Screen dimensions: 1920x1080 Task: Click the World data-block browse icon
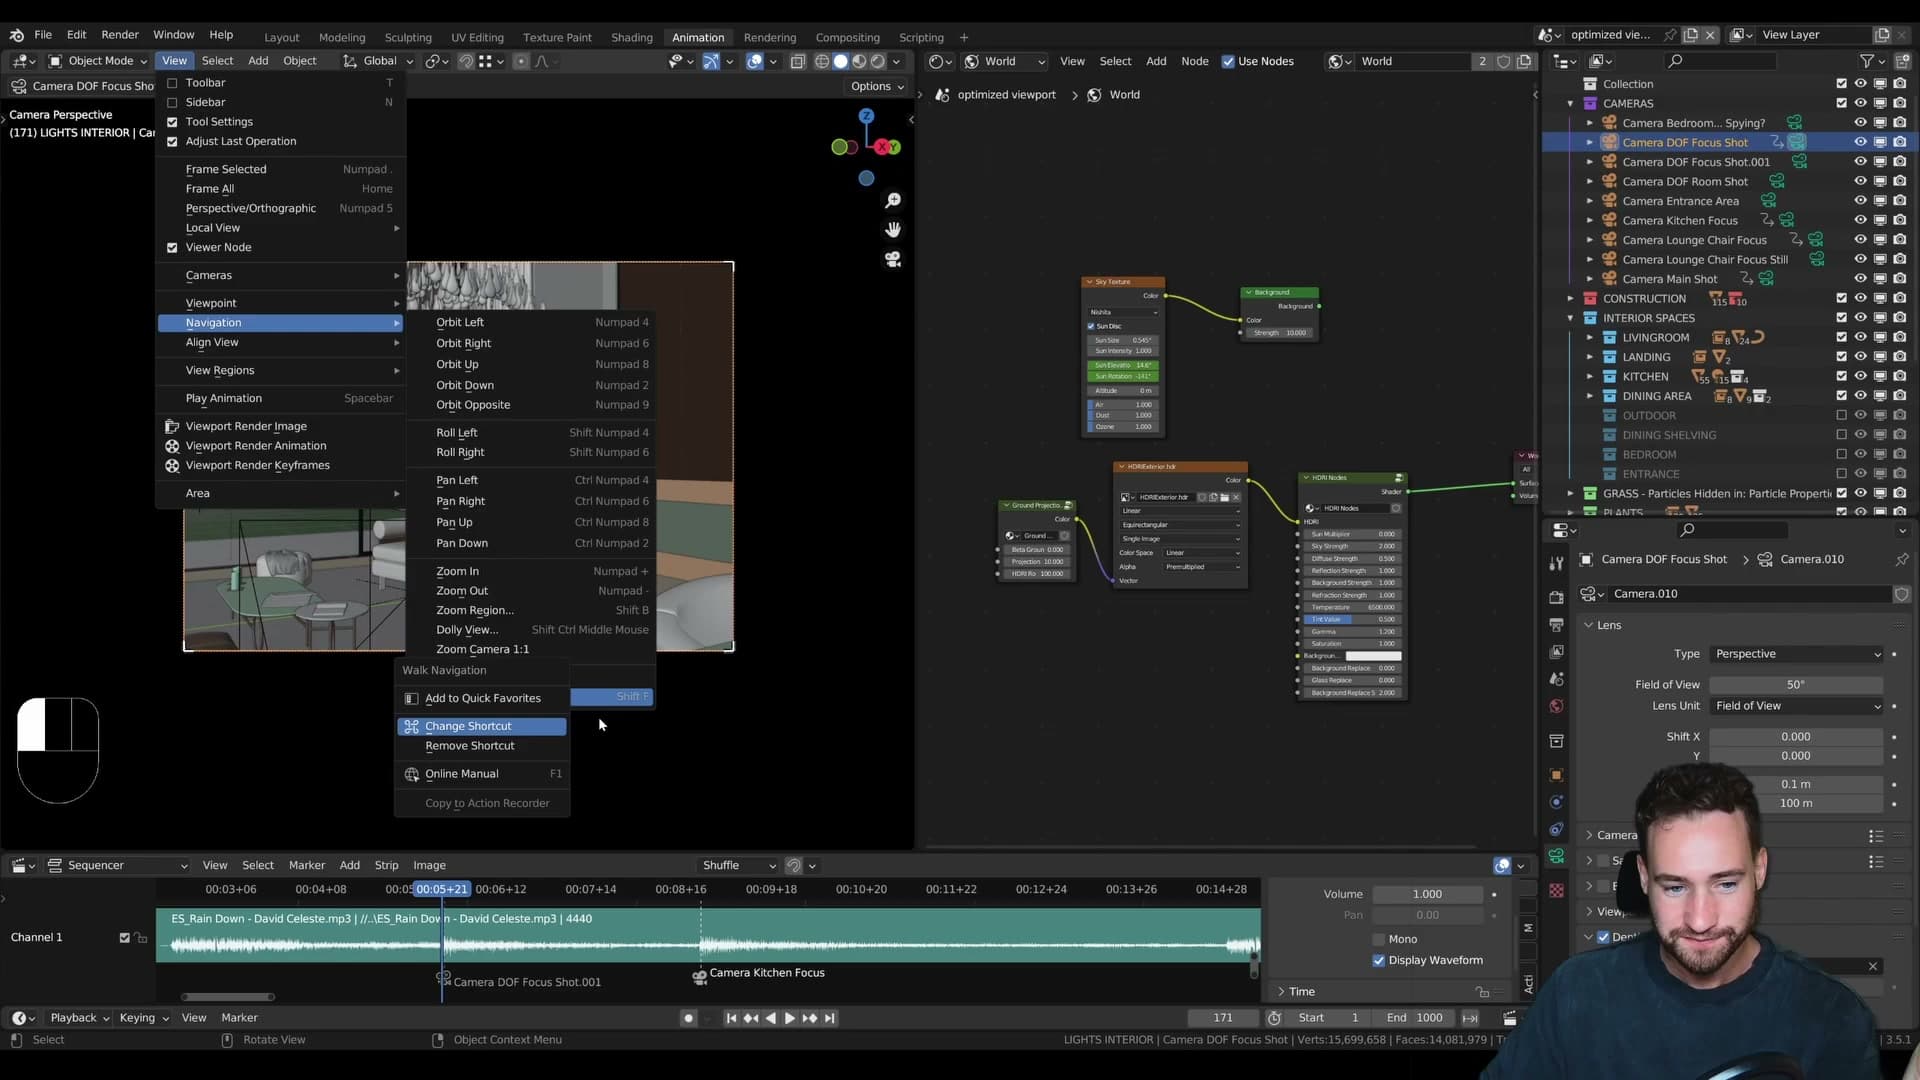point(1339,61)
